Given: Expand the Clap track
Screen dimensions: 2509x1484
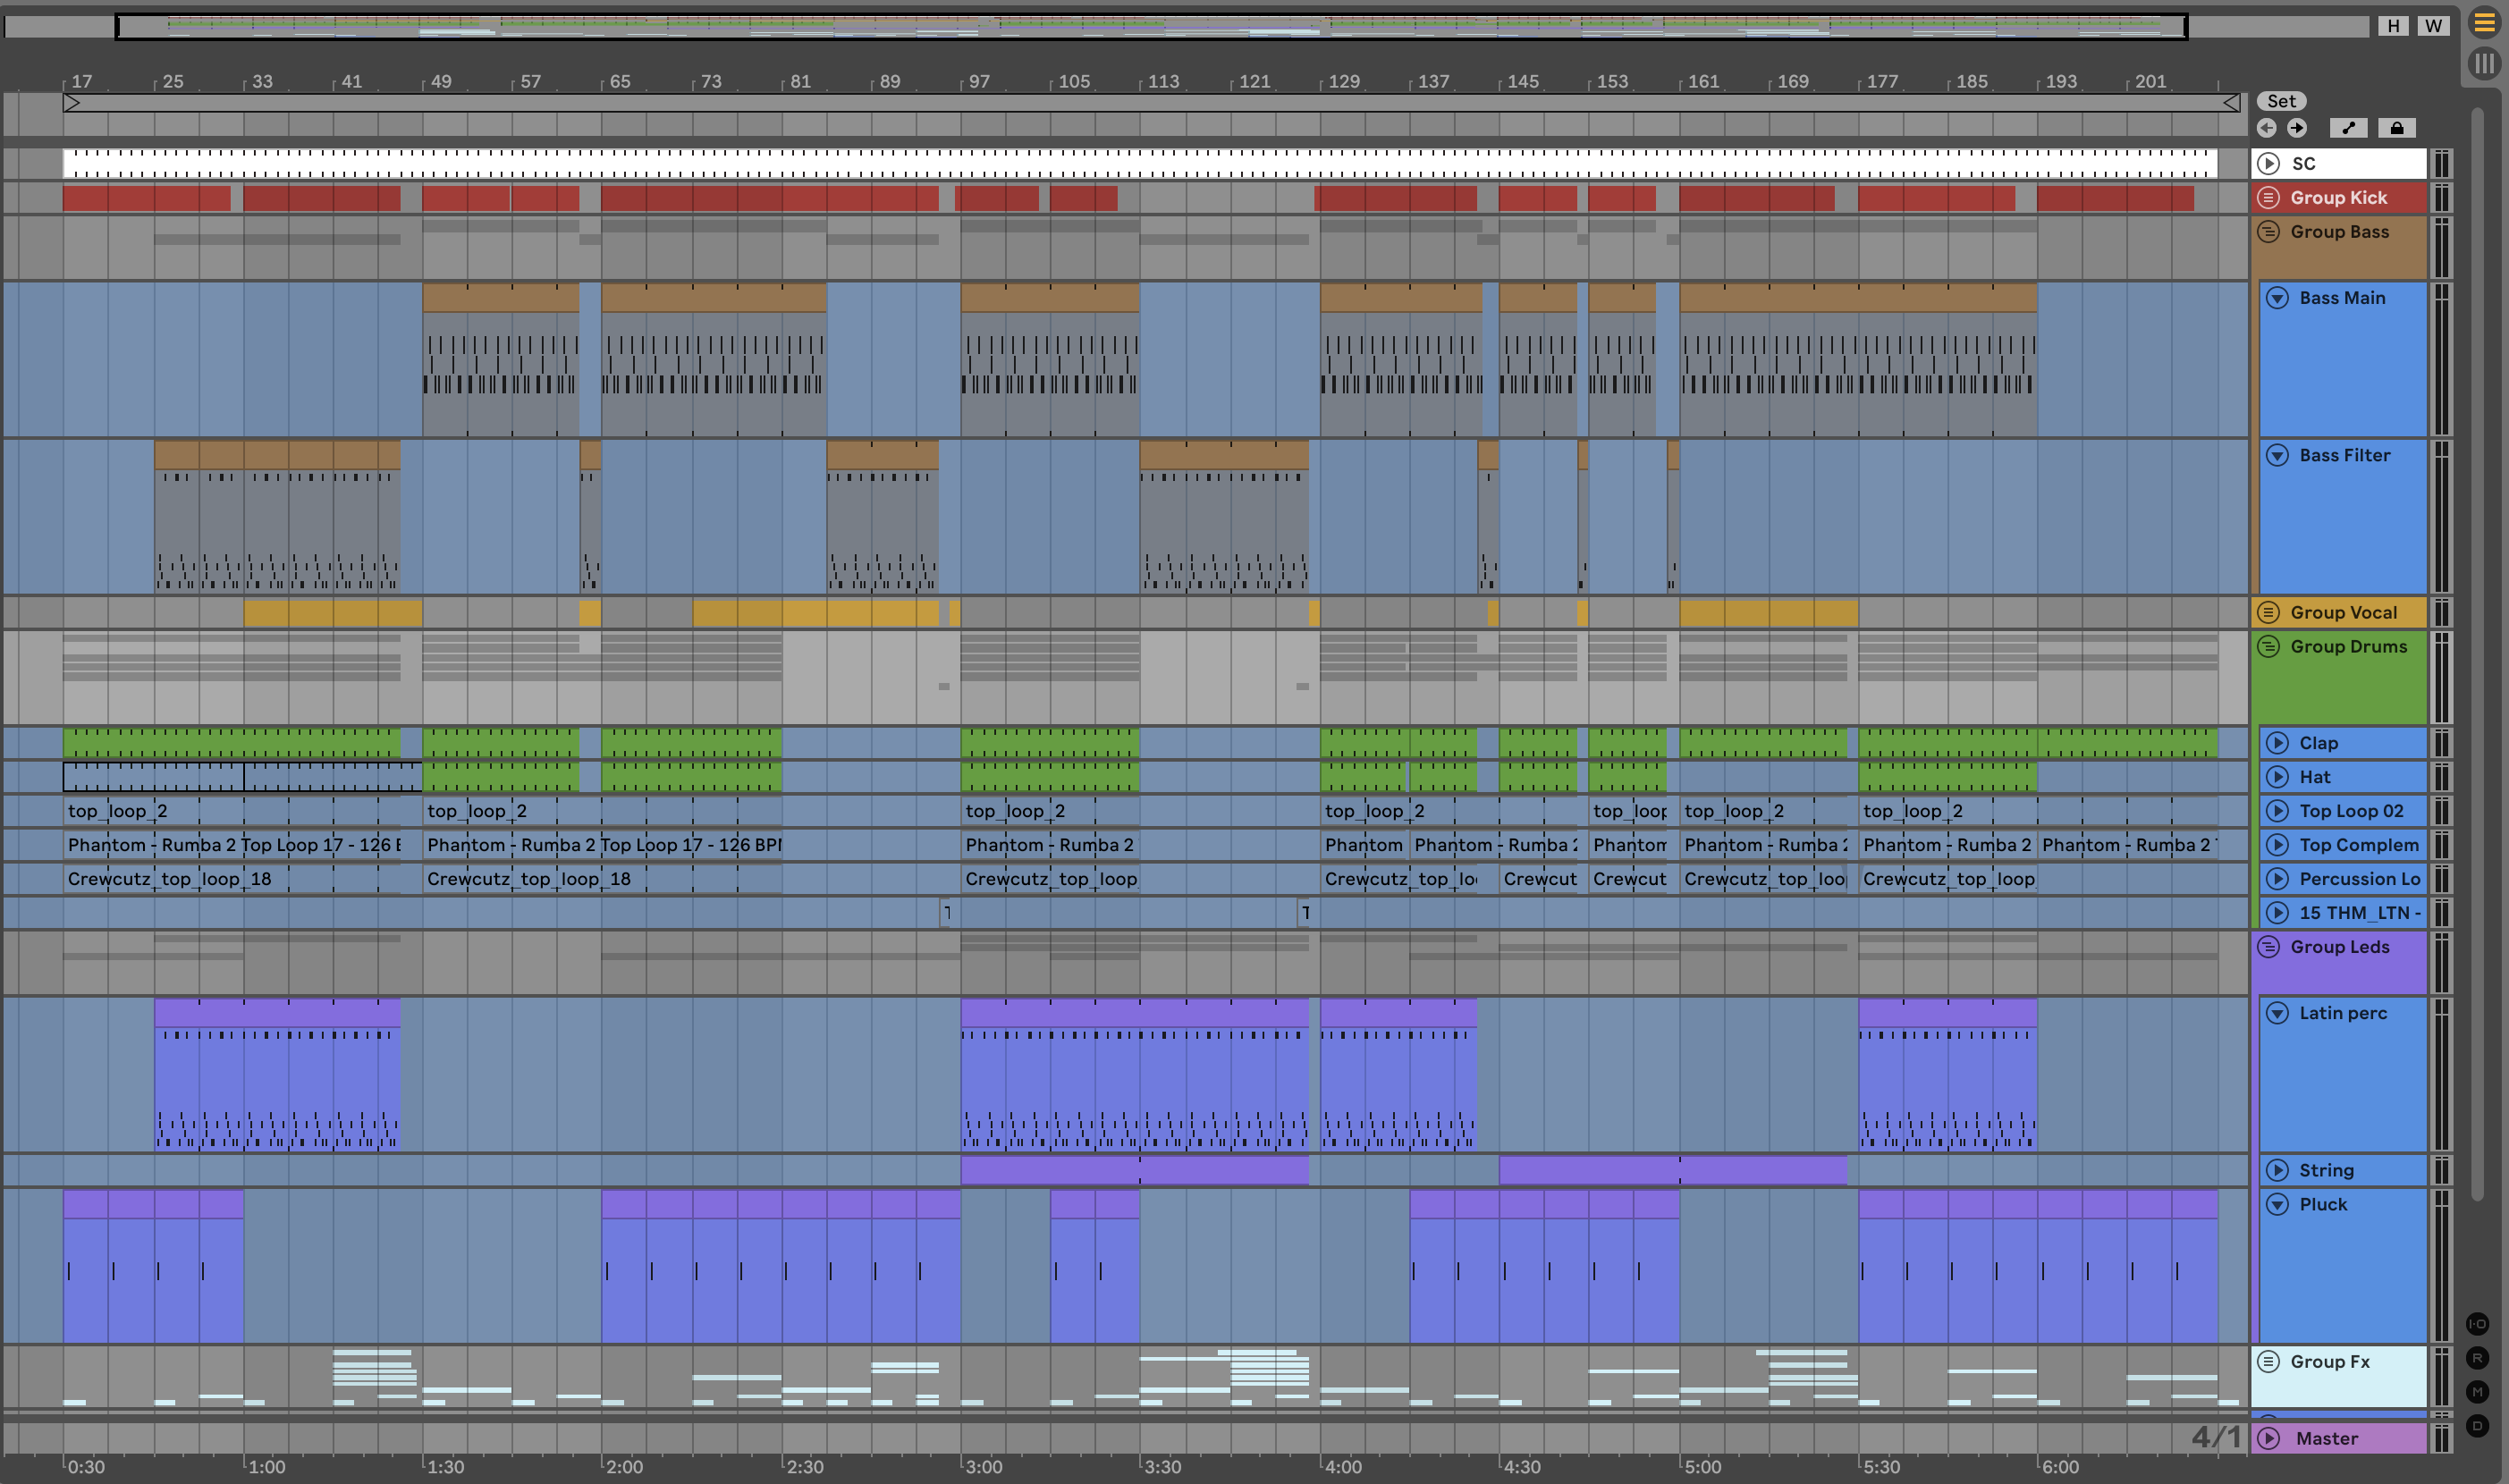Looking at the screenshot, I should [x=2277, y=743].
